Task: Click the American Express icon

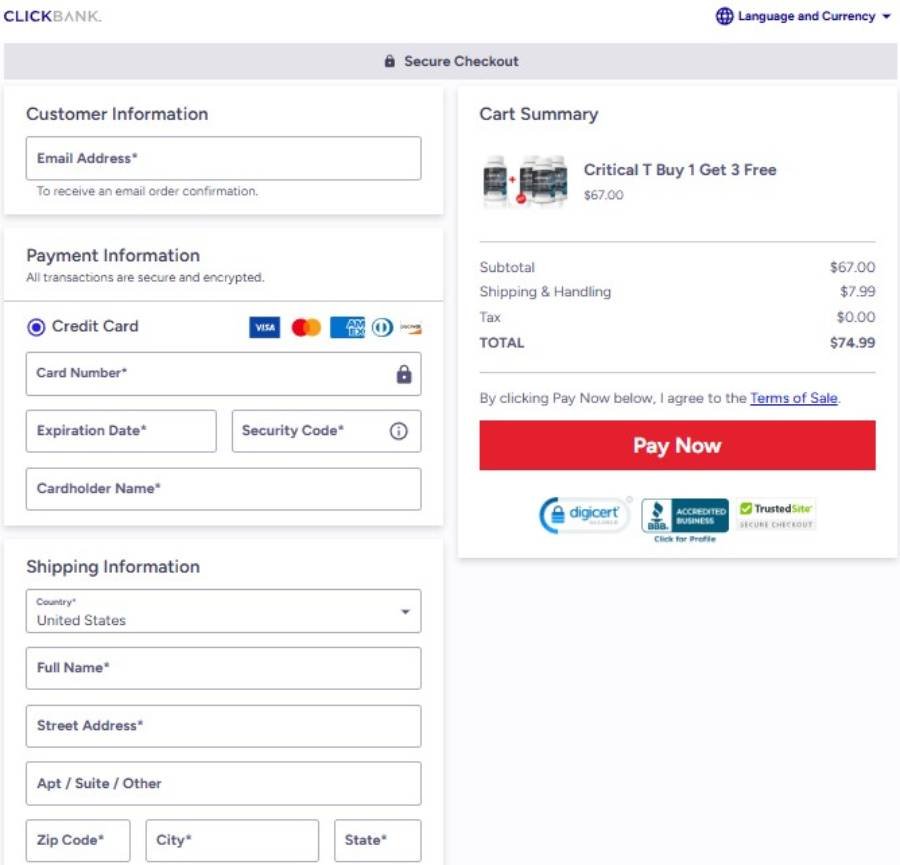Action: click(x=345, y=326)
